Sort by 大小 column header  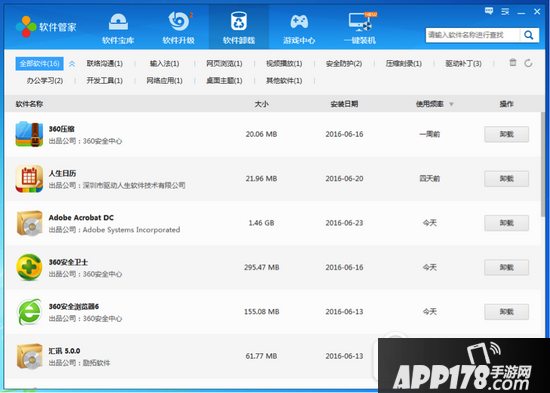(261, 104)
